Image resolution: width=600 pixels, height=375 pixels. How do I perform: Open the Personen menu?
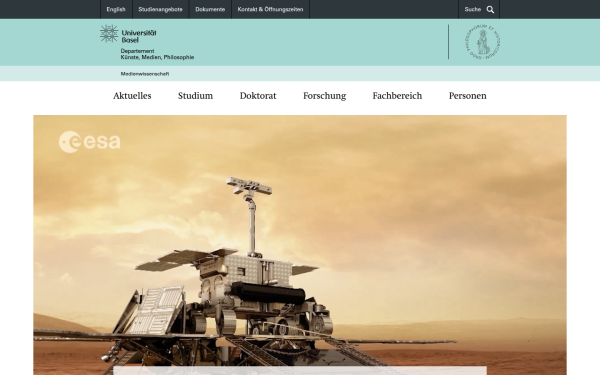(468, 96)
